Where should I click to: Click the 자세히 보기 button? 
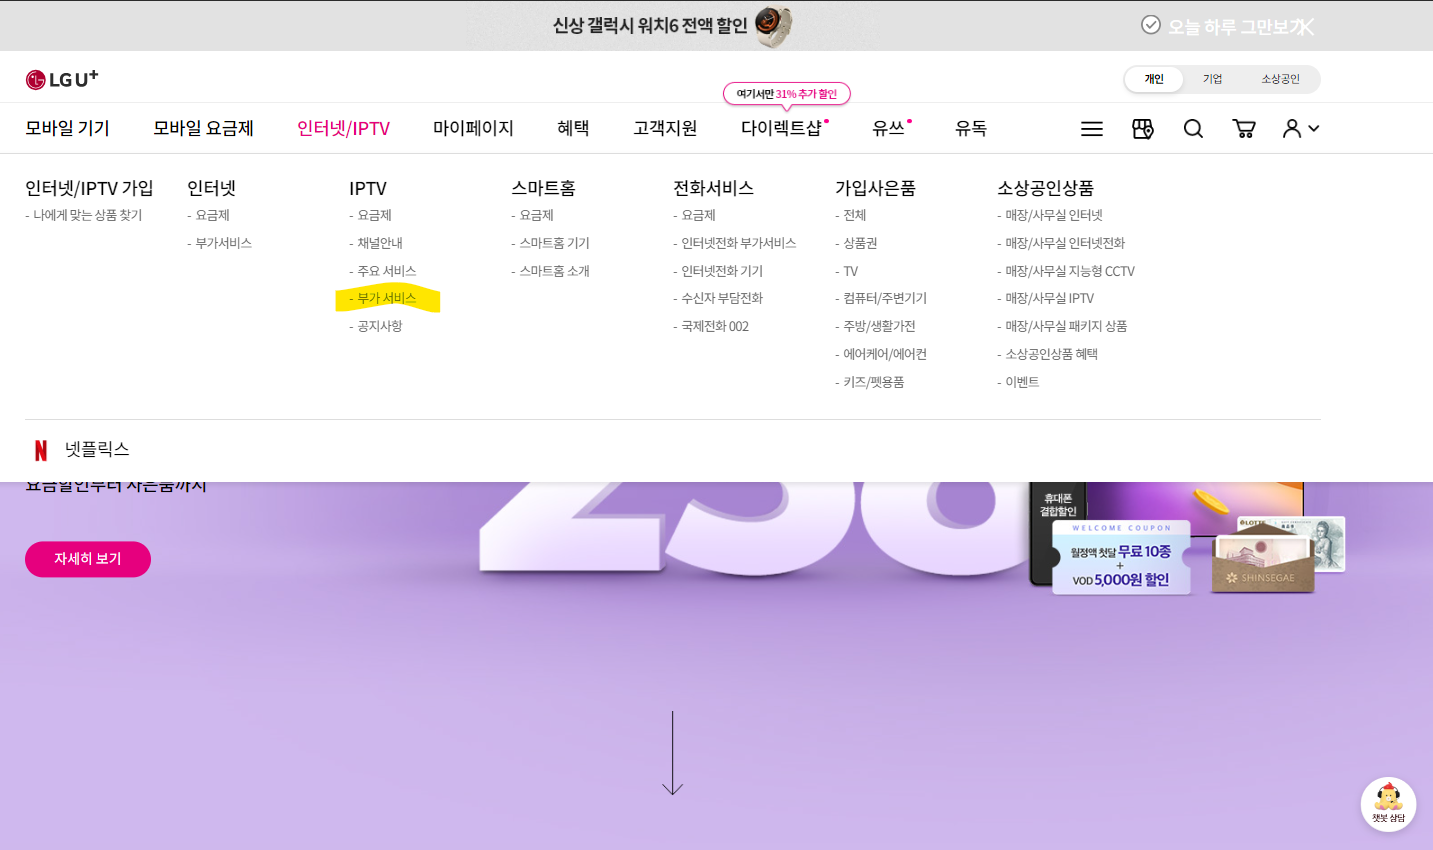[88, 559]
